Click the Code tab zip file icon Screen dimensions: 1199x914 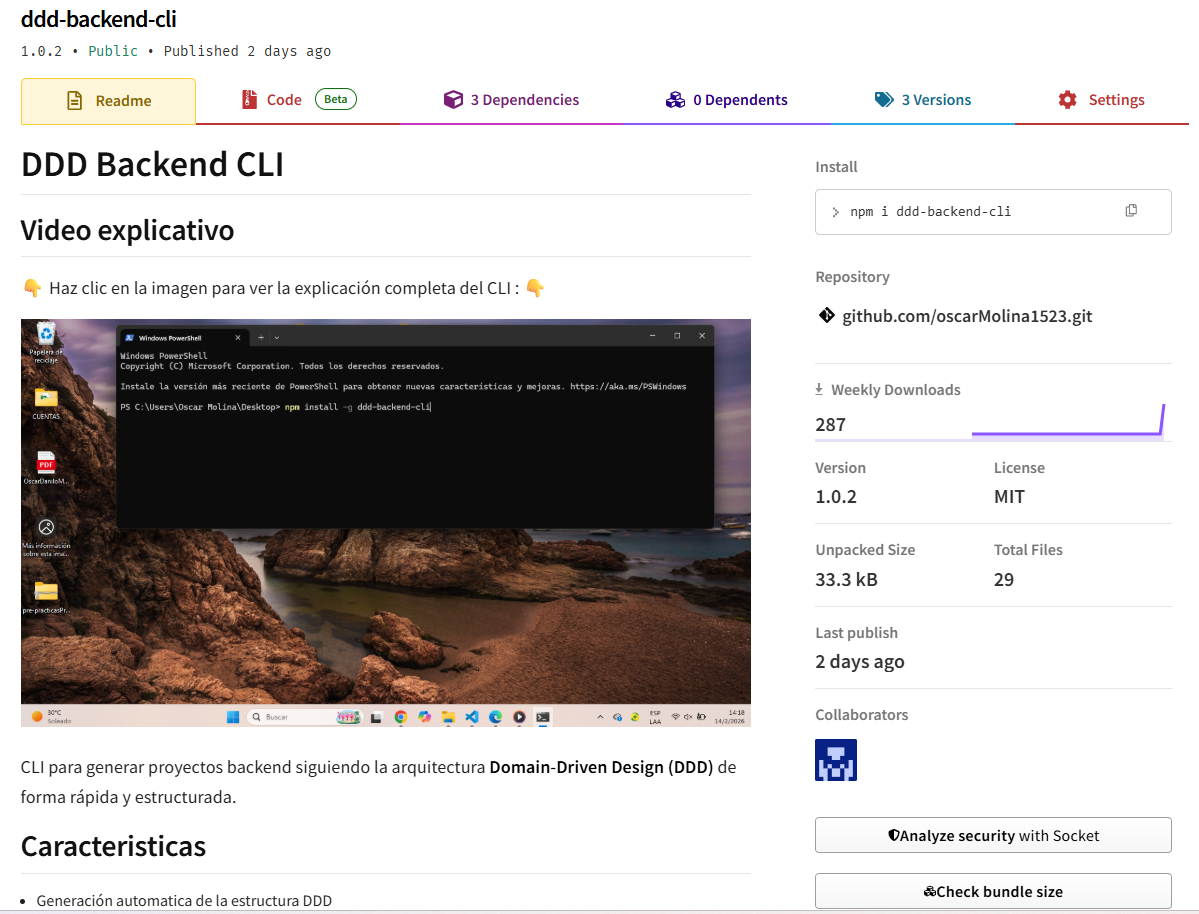[x=249, y=99]
